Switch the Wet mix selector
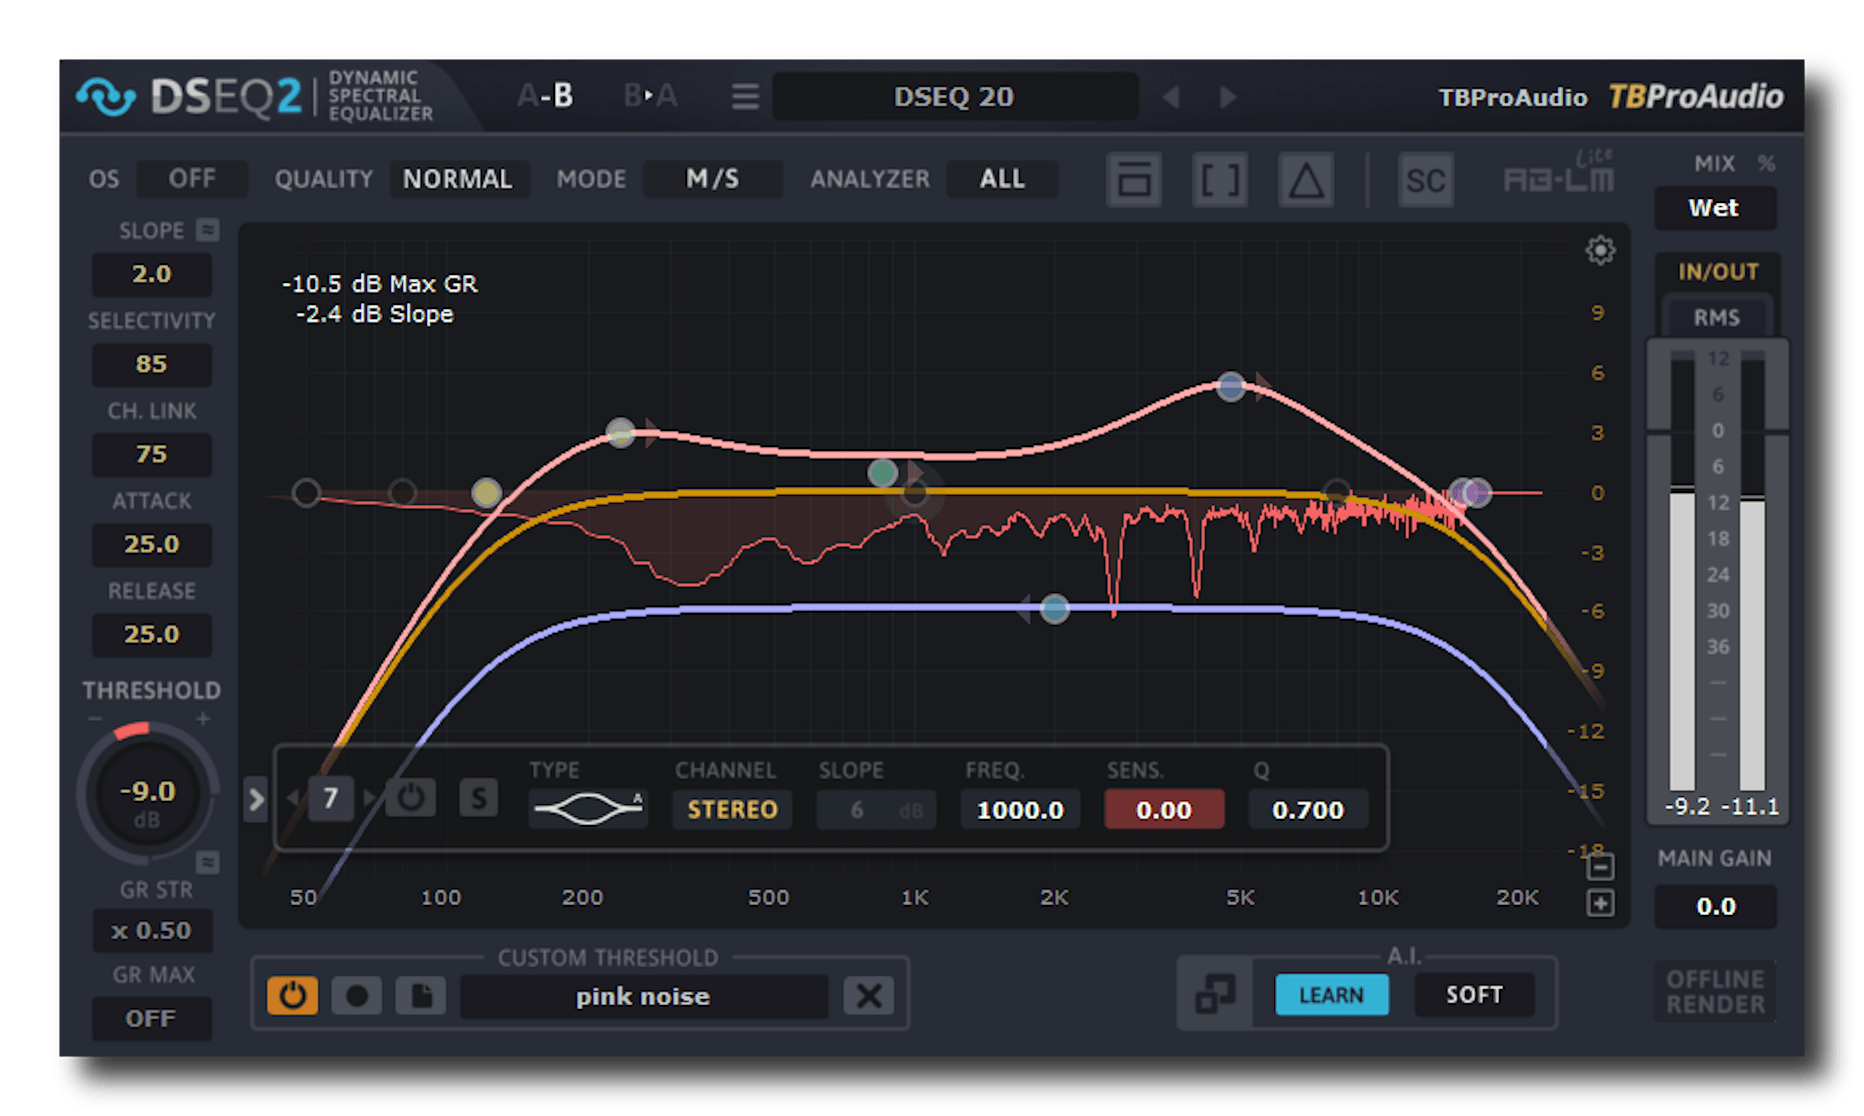This screenshot has height=1116, width=1864. click(1714, 208)
